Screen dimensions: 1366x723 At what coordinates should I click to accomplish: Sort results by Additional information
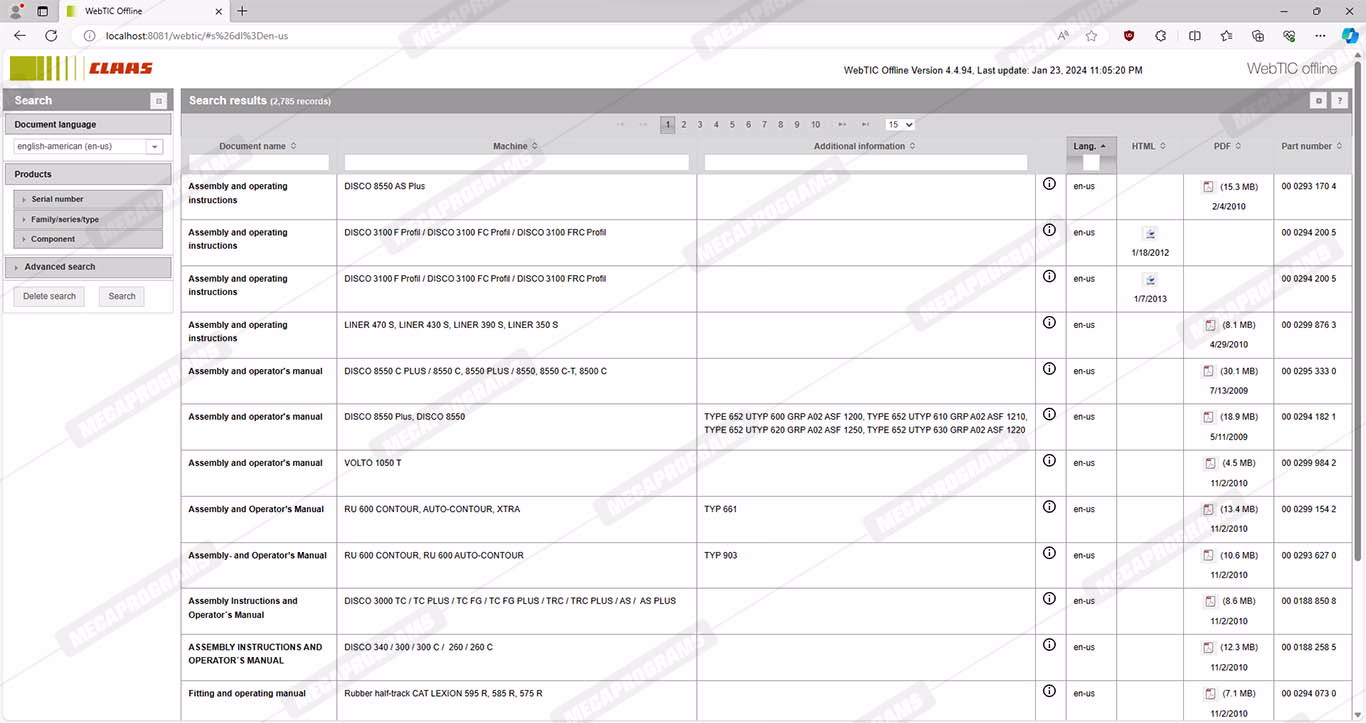(x=865, y=146)
